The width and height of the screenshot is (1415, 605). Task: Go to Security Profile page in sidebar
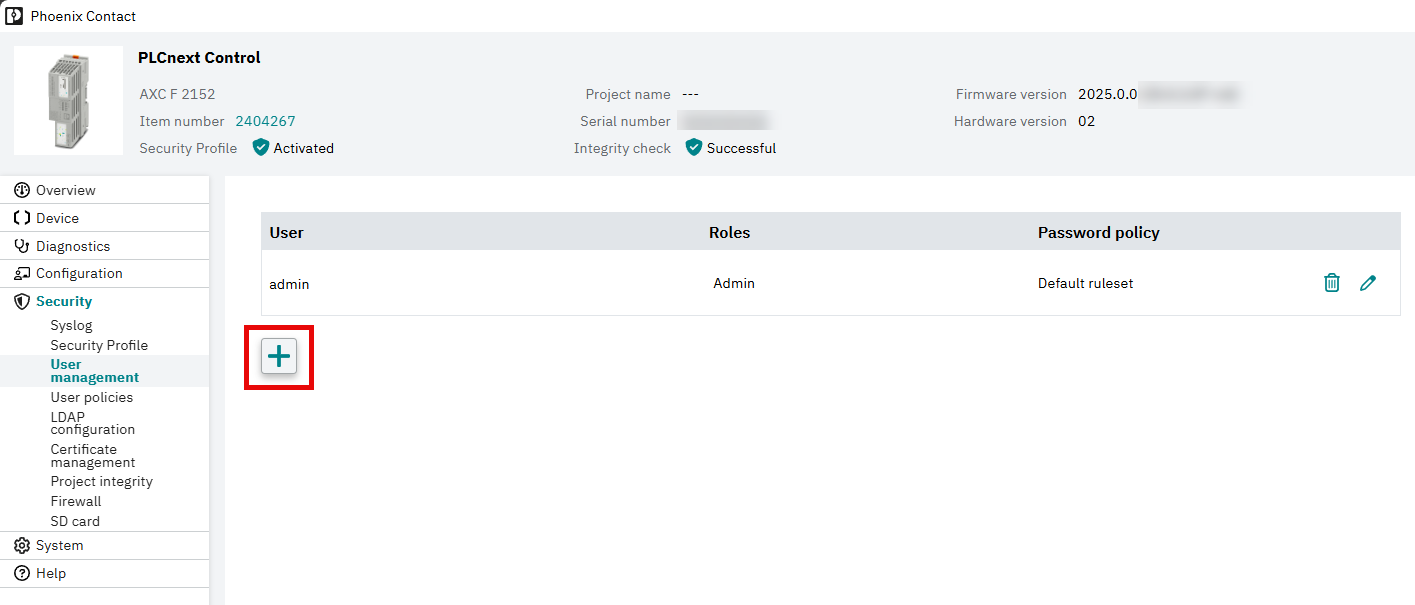point(99,345)
